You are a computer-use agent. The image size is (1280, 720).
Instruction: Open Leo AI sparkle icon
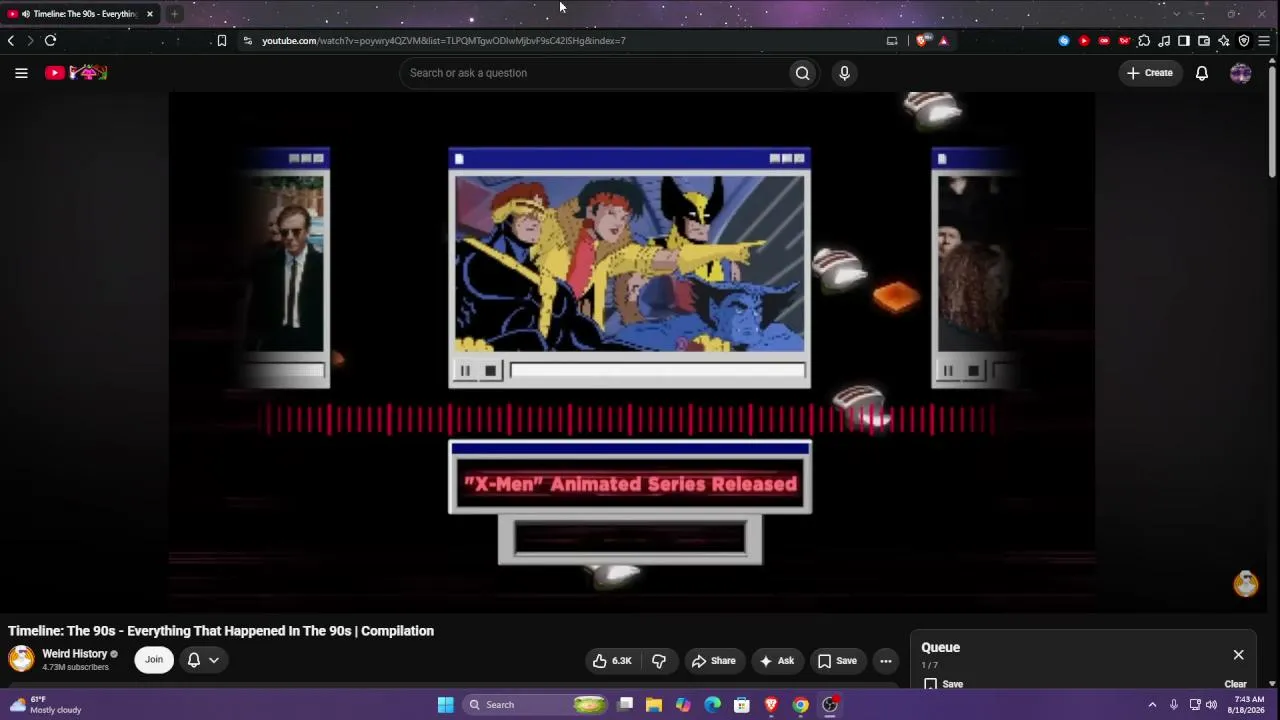pos(1224,41)
